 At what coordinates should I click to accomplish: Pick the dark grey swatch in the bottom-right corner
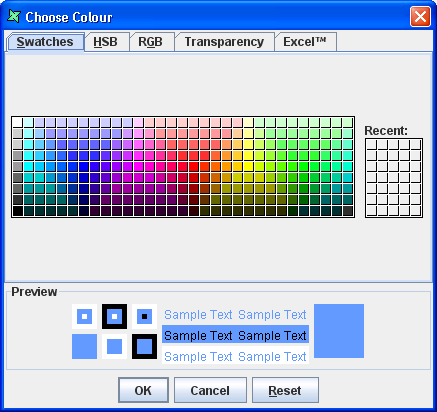pos(348,211)
